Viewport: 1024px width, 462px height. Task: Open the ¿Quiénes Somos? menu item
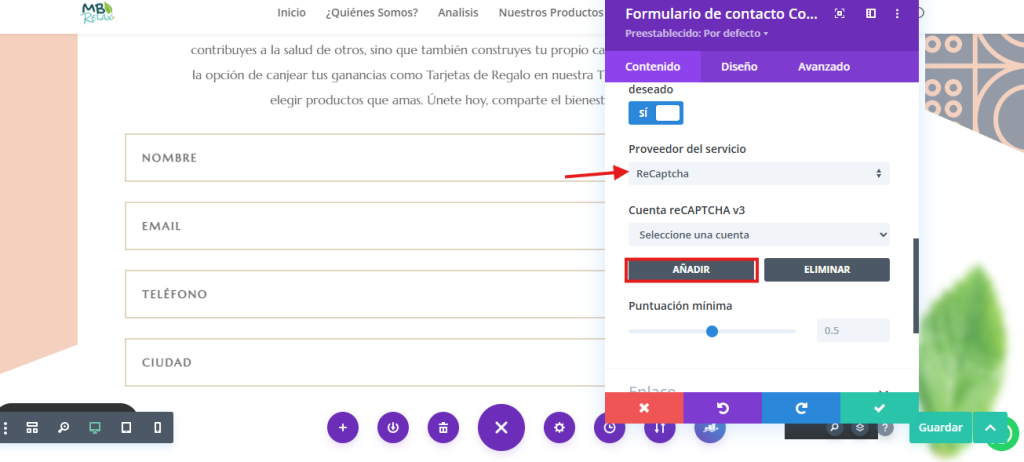pos(372,12)
